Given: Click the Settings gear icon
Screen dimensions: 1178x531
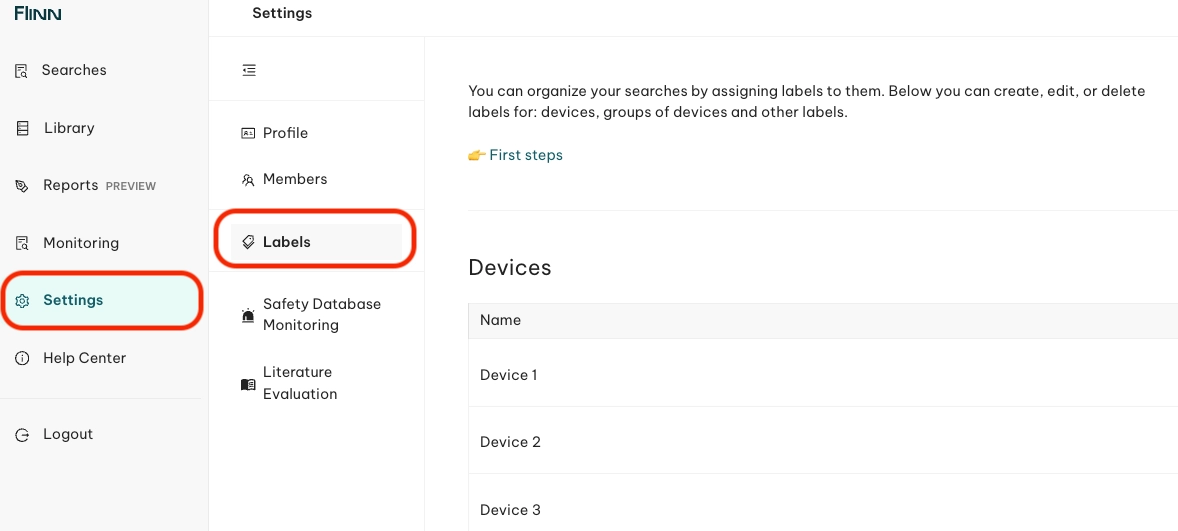Looking at the screenshot, I should tap(23, 300).
